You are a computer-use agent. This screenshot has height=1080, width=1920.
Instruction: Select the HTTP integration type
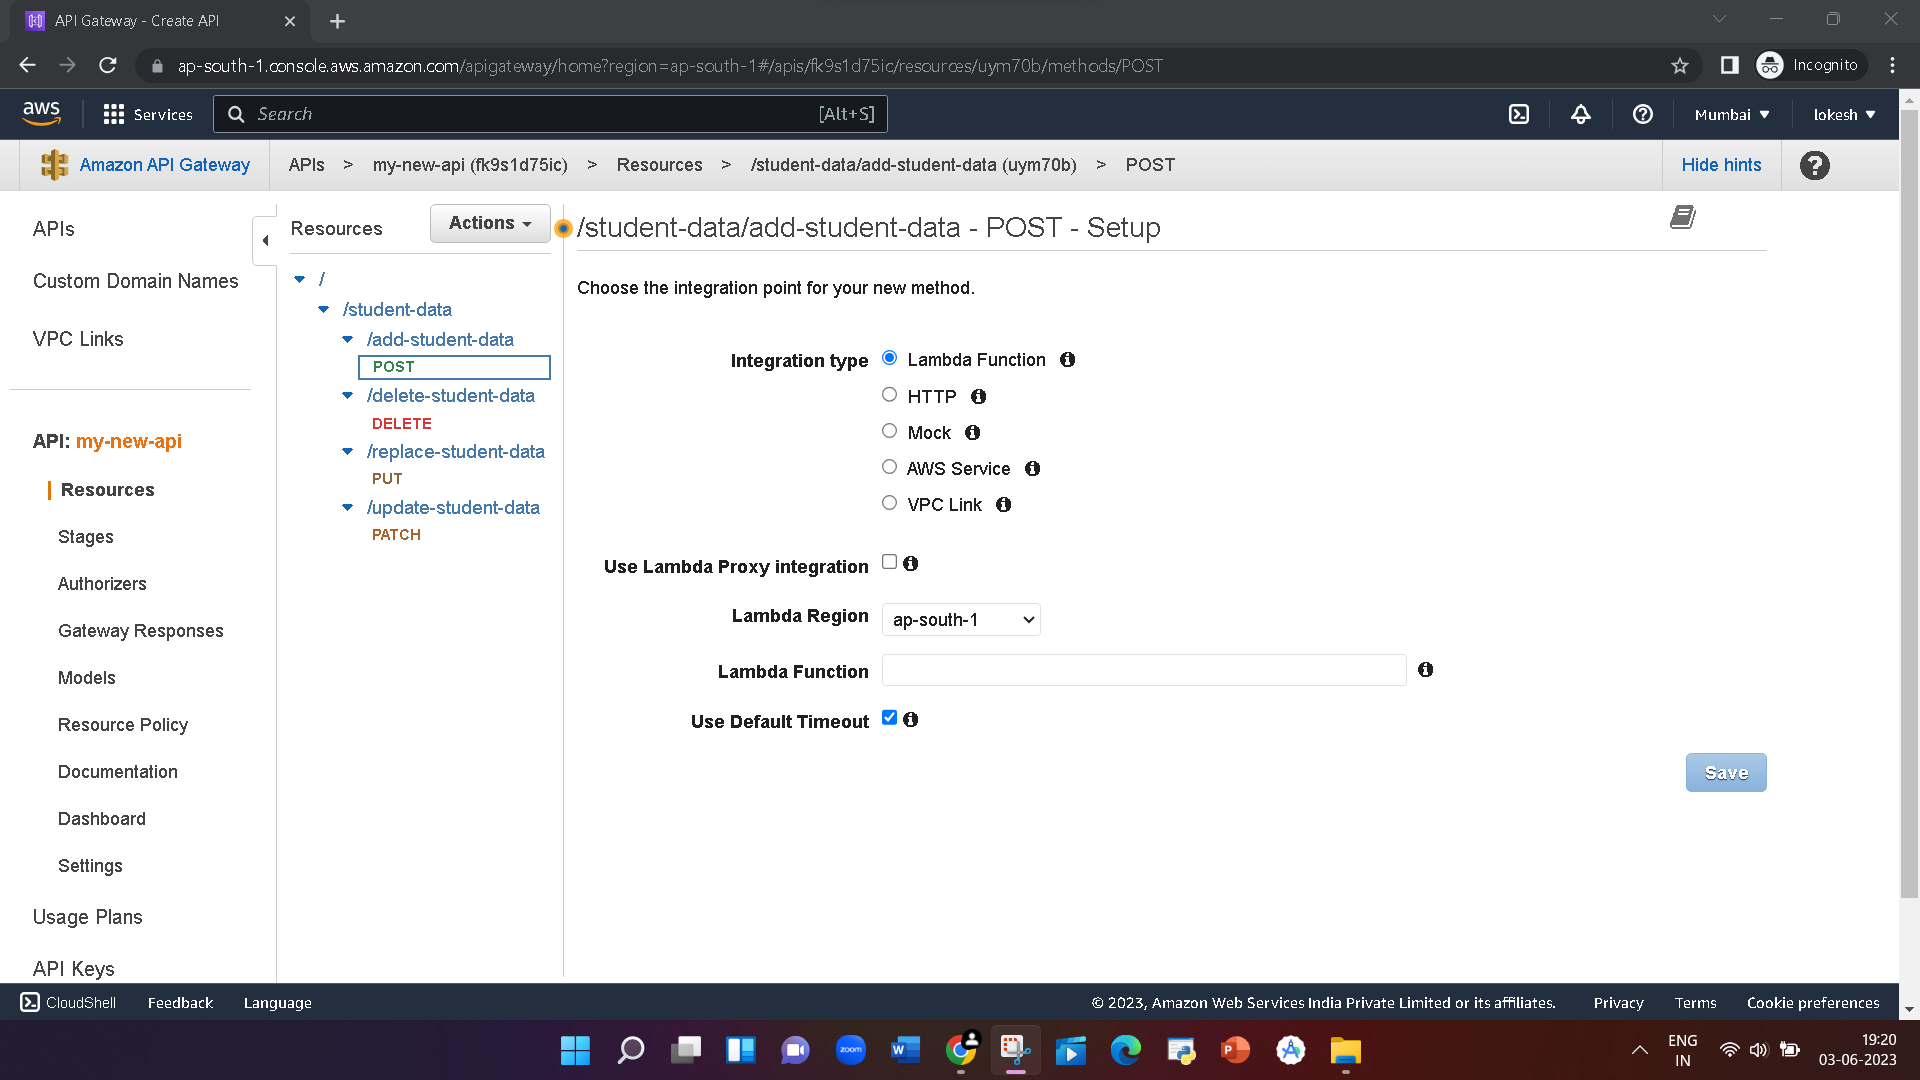pos(889,394)
